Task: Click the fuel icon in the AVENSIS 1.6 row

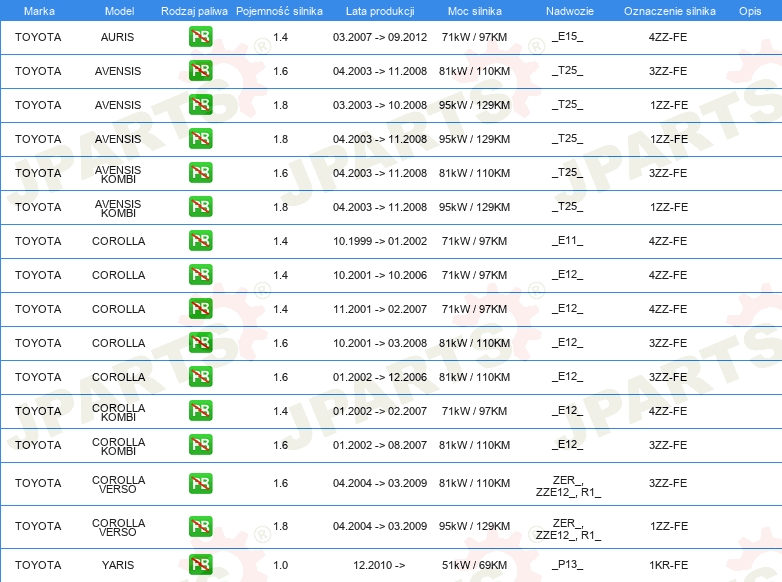Action: (200, 71)
